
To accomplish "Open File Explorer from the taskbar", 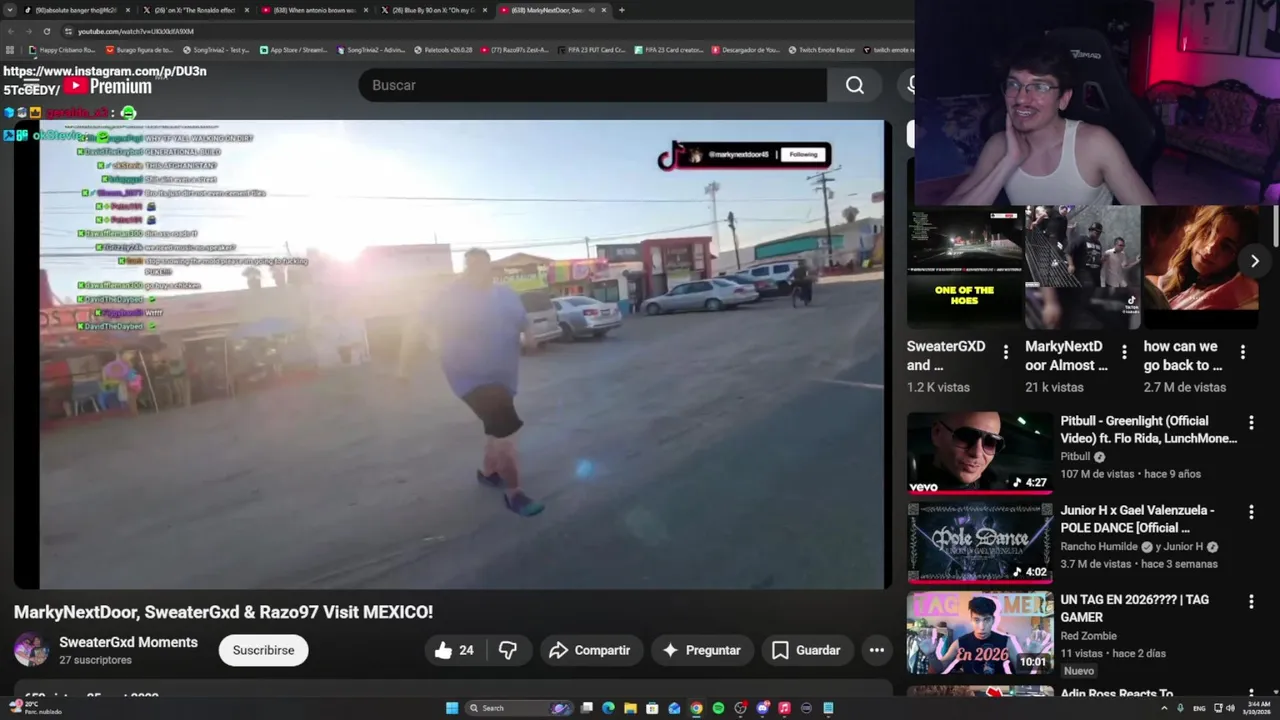I will pos(630,708).
